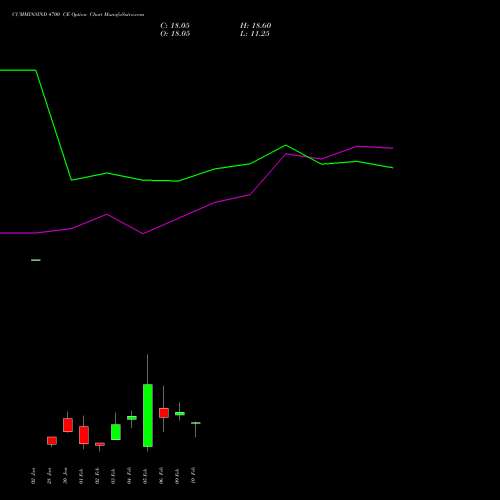Click the open value O: 18.05
This screenshot has height=500, width=500.
point(175,34)
